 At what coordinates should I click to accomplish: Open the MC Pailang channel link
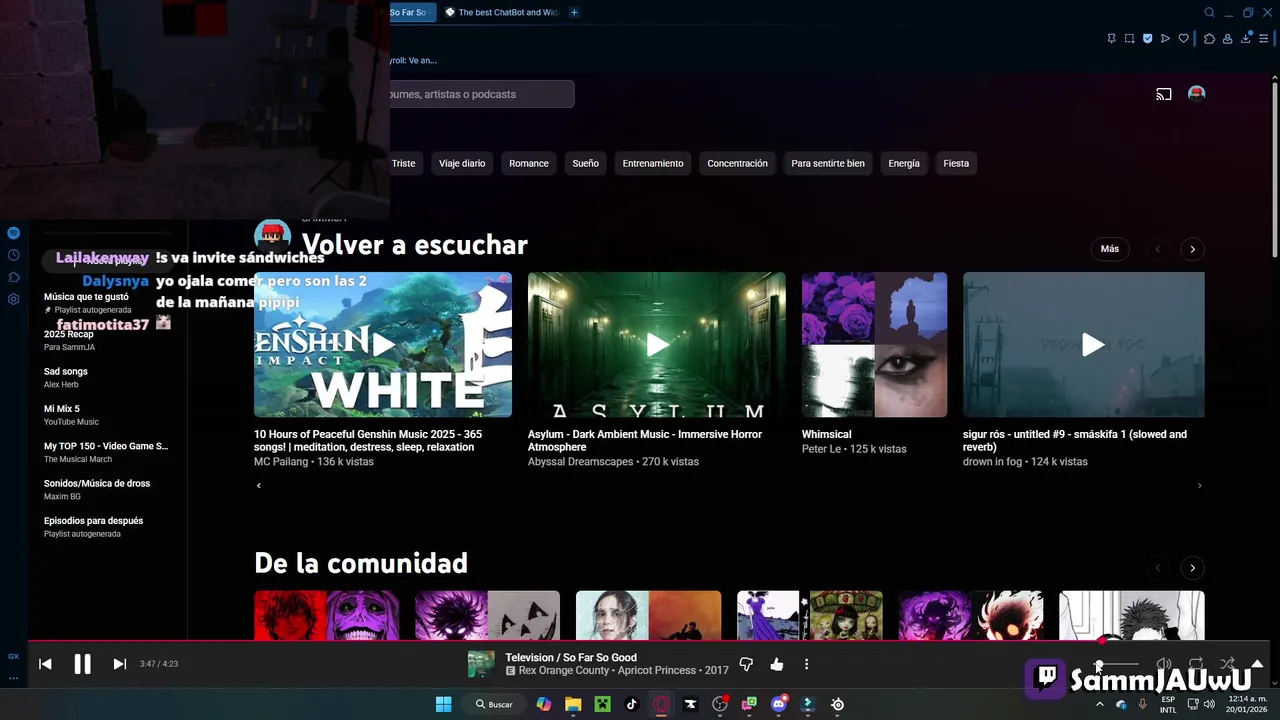(283, 462)
